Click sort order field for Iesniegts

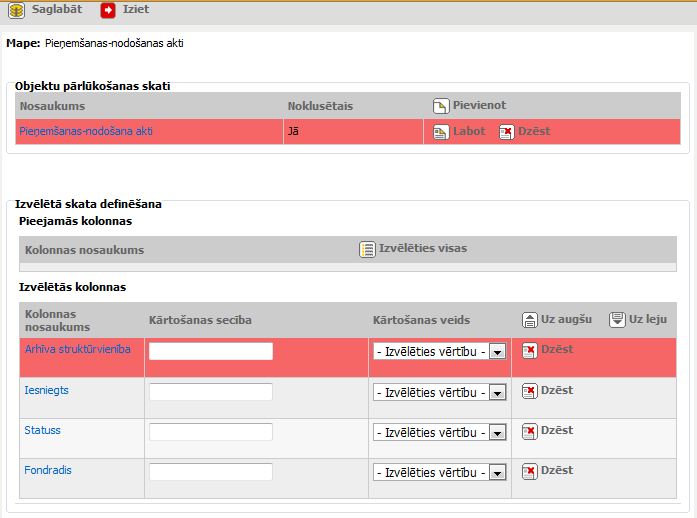[x=211, y=392]
